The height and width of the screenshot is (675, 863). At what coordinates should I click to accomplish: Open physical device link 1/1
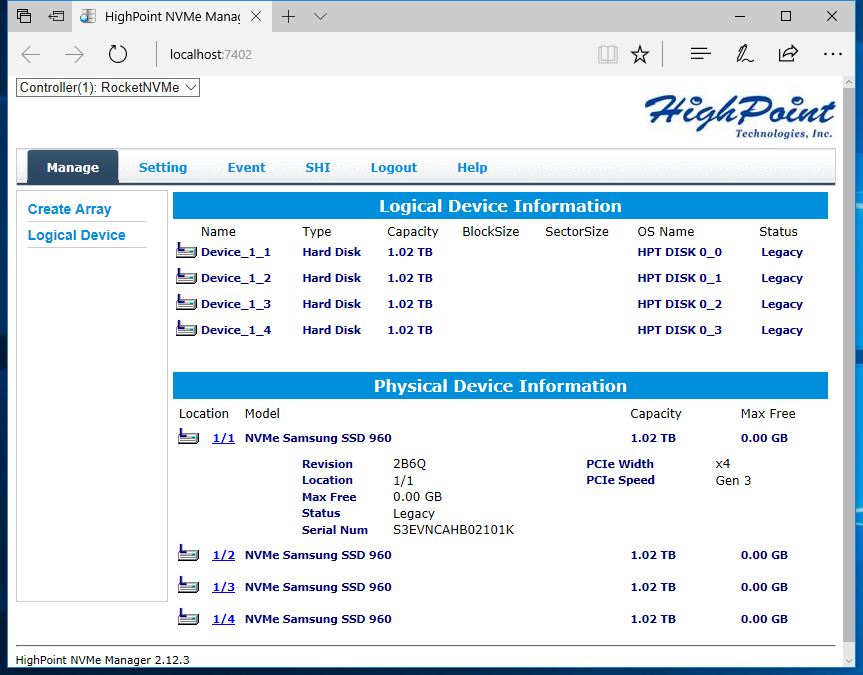tap(223, 438)
